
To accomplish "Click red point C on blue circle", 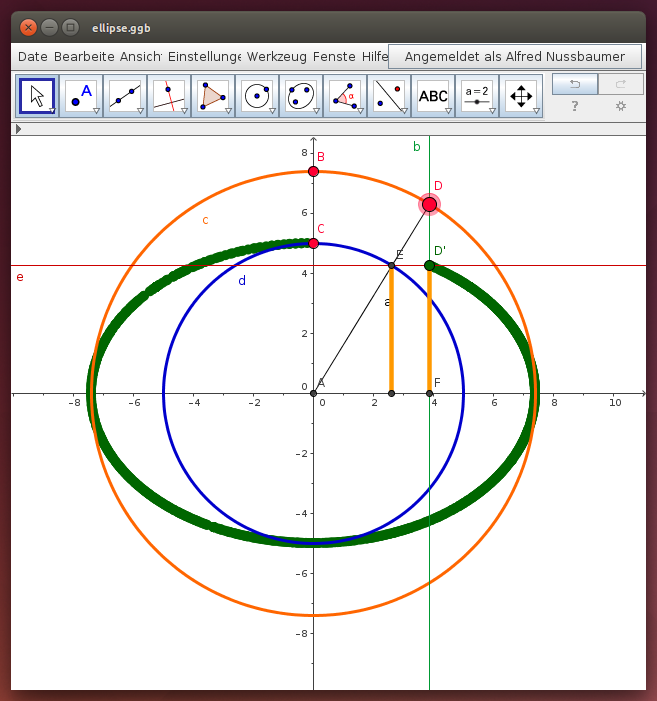I will click(x=313, y=243).
